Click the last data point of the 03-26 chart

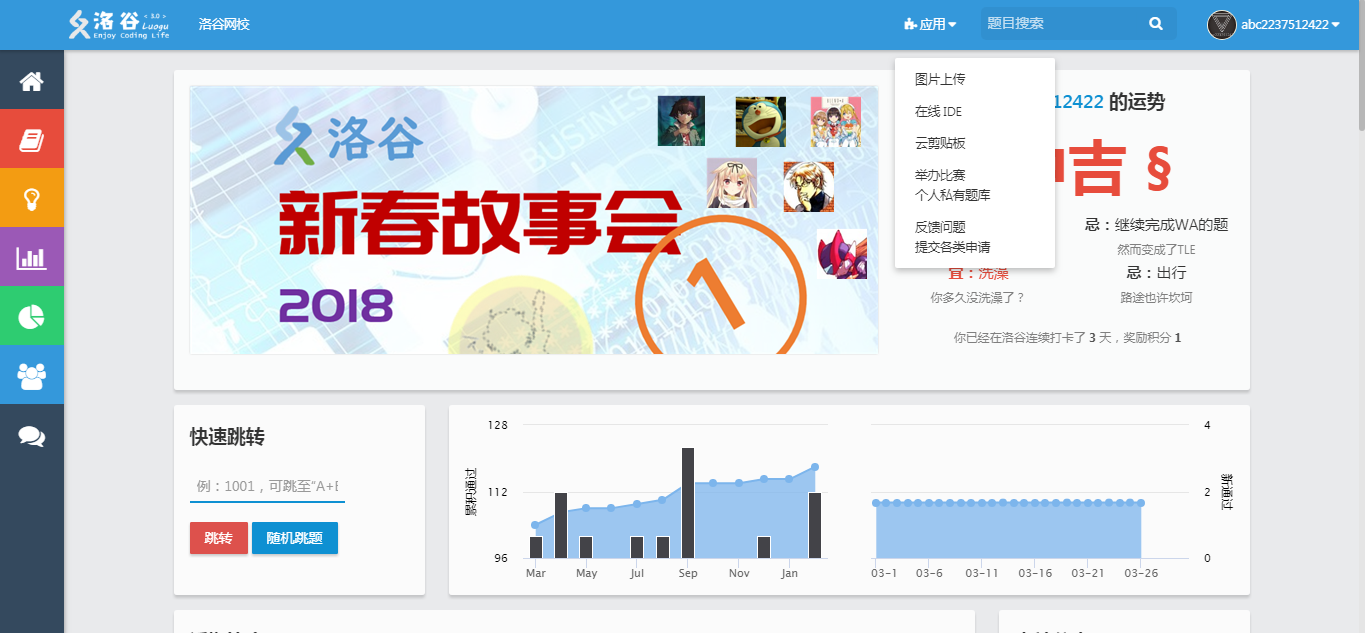tap(1140, 503)
